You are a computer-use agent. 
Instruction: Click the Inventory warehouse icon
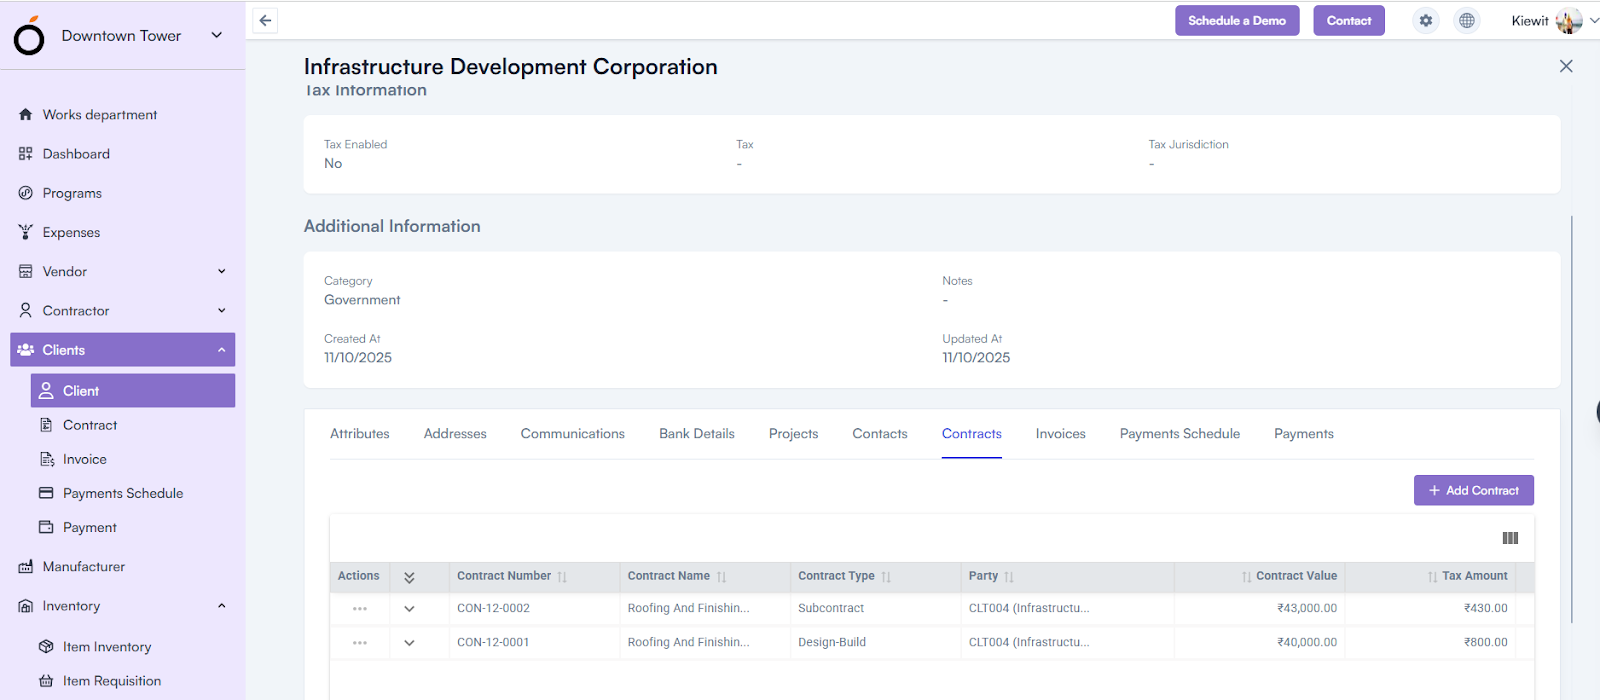click(x=26, y=606)
